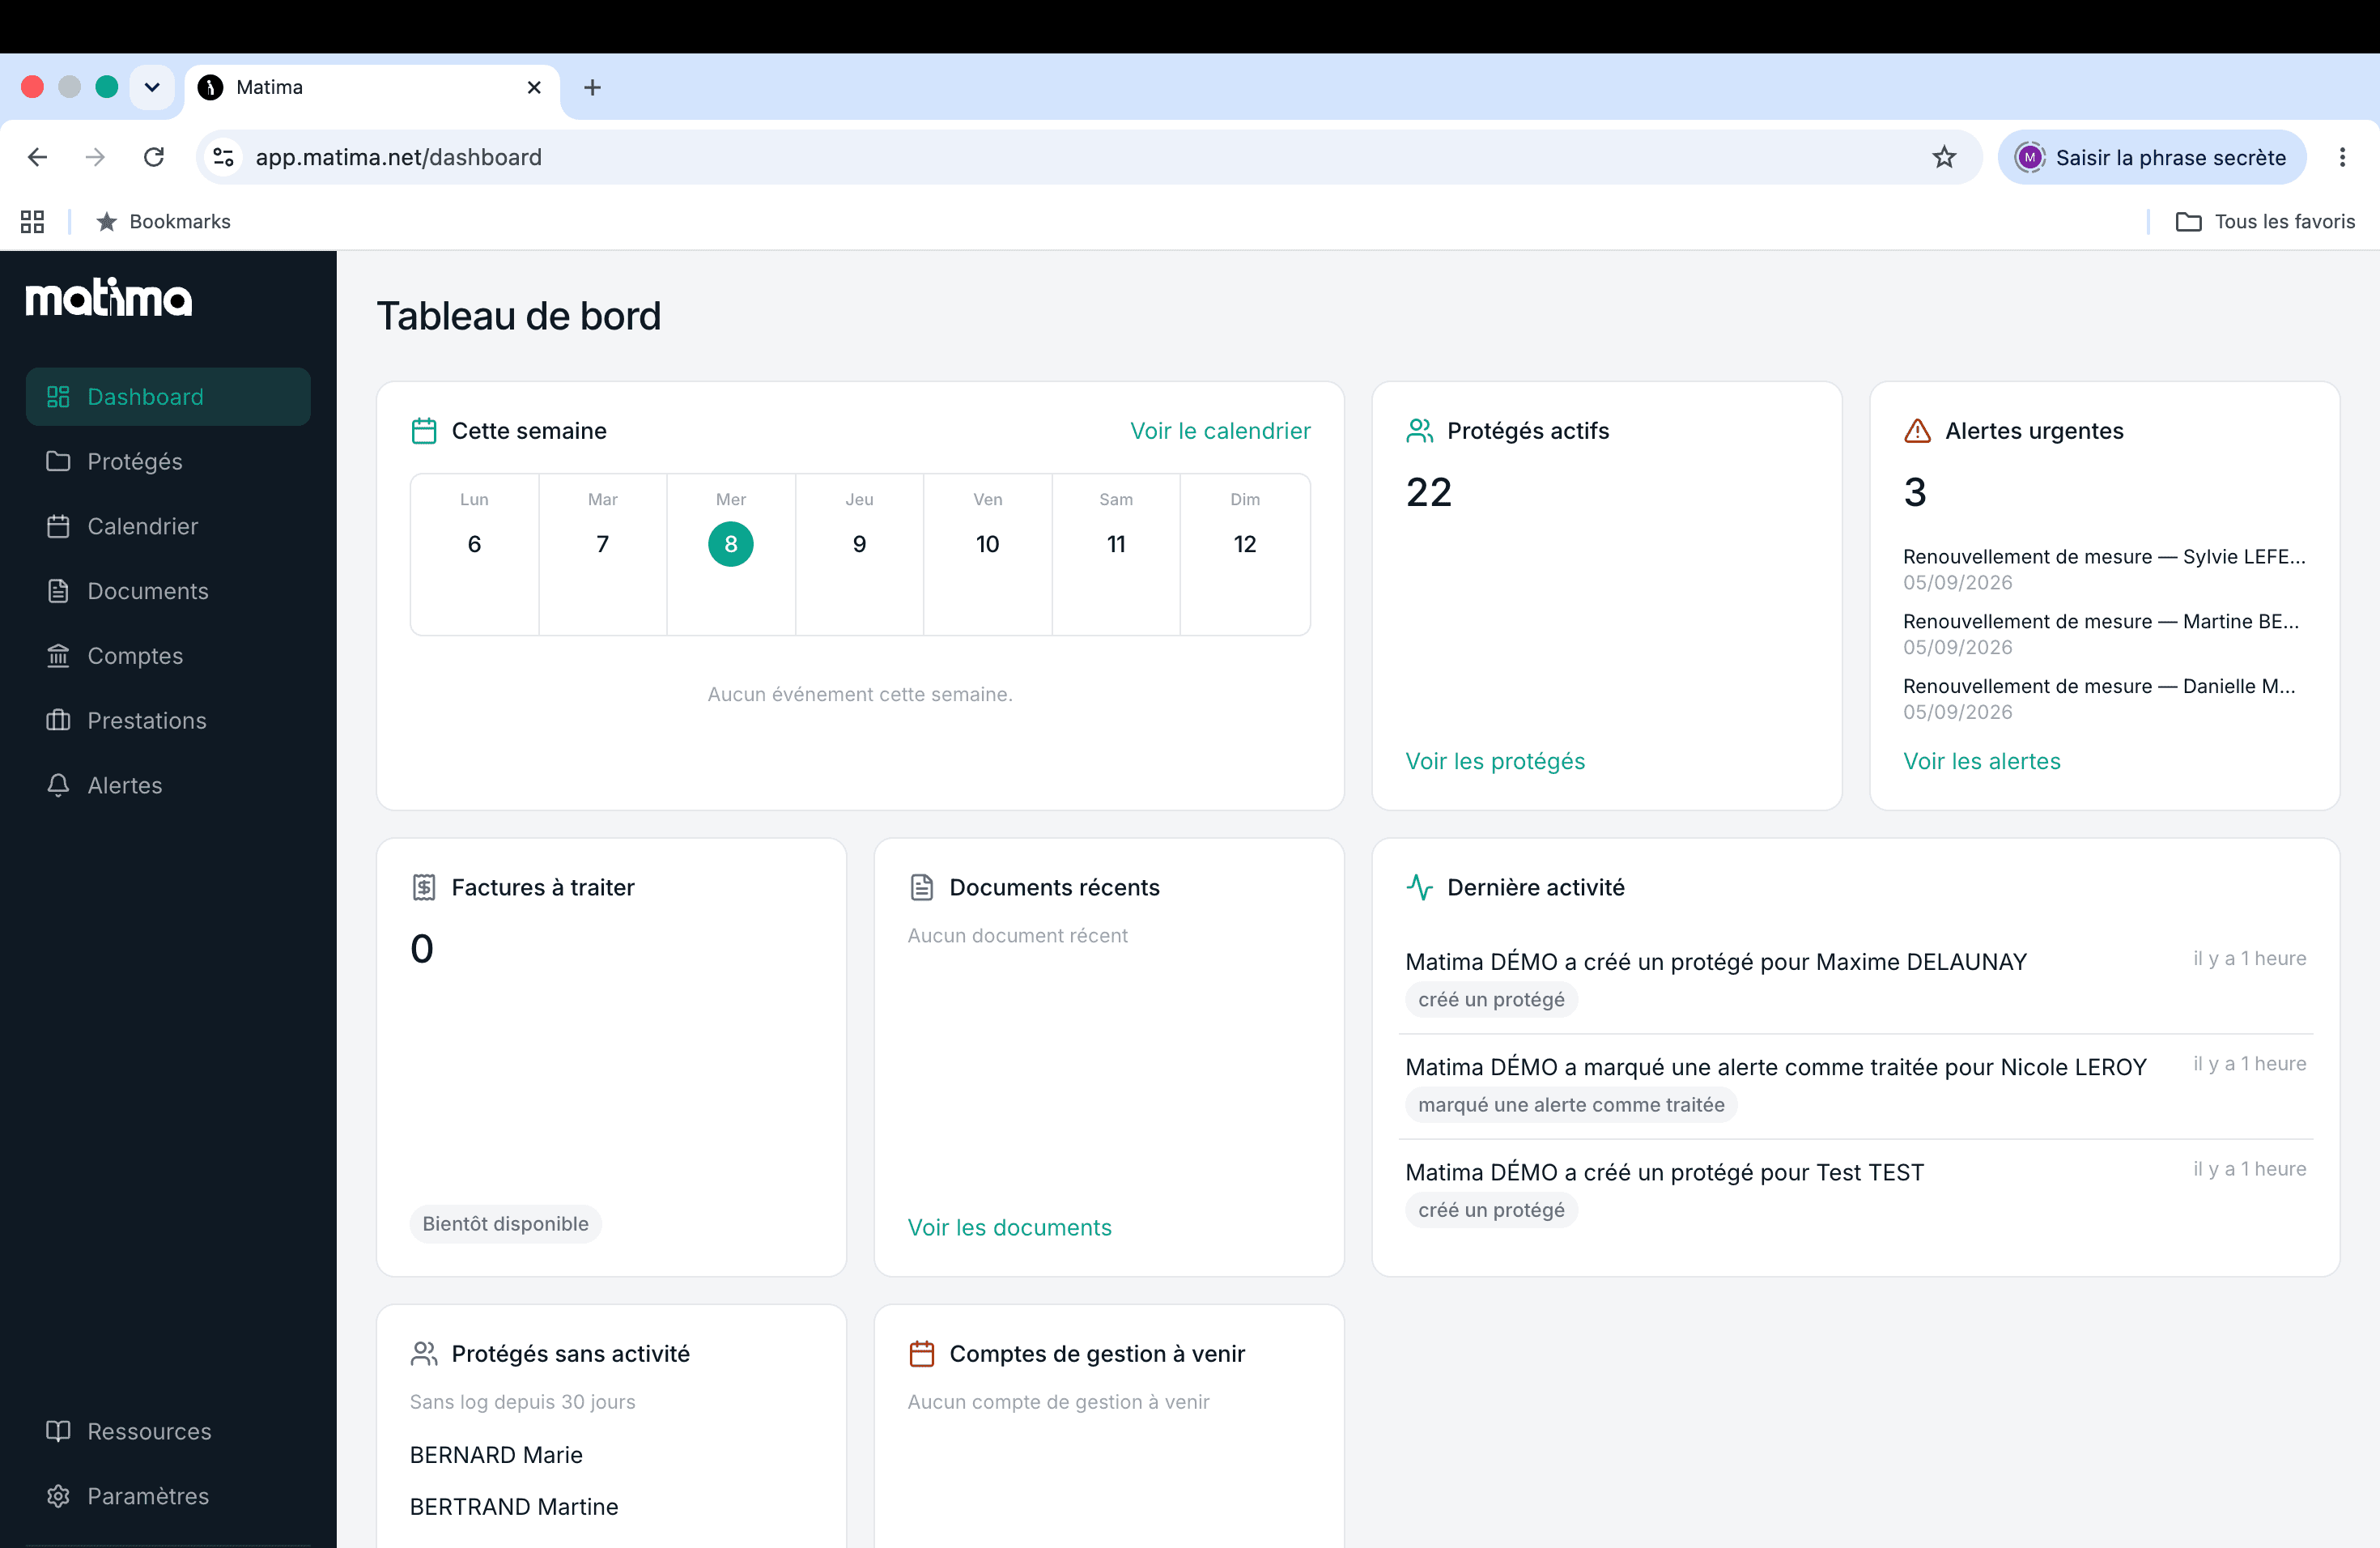Screen dimensions: 2380x1548
Task: Click the Matima logo
Action: (x=109, y=298)
